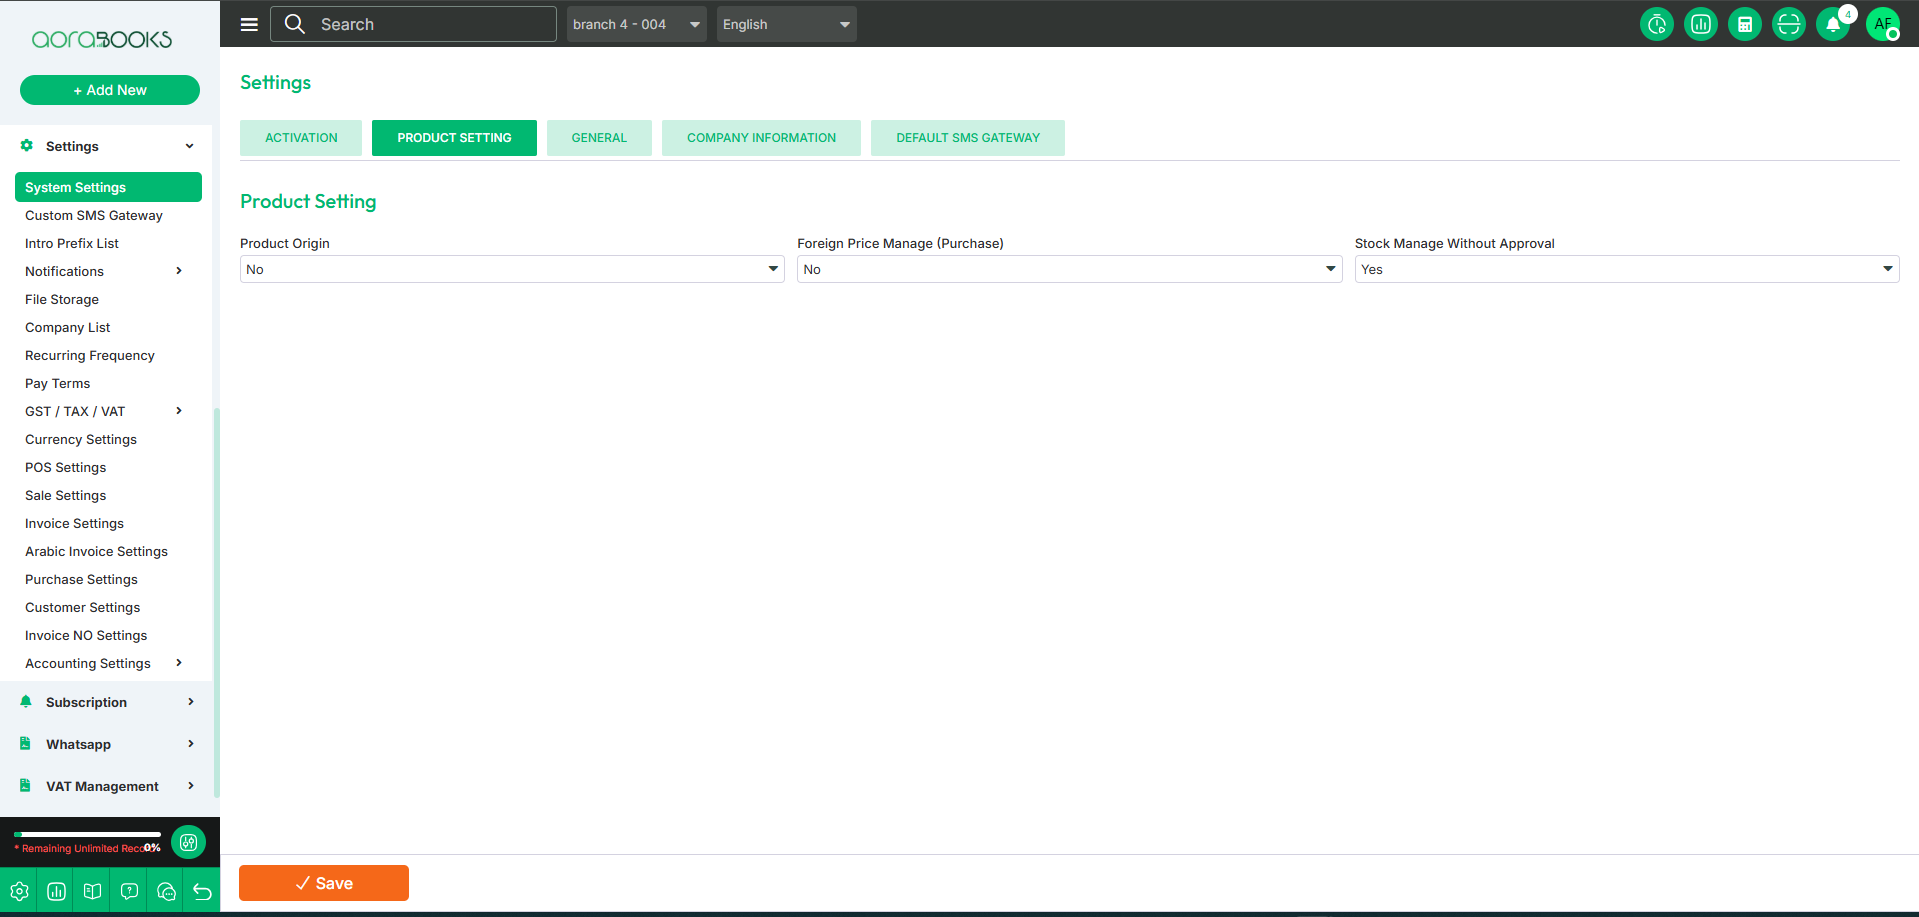Switch to the Company Information tab
Viewport: 1919px width, 917px height.
[761, 138]
